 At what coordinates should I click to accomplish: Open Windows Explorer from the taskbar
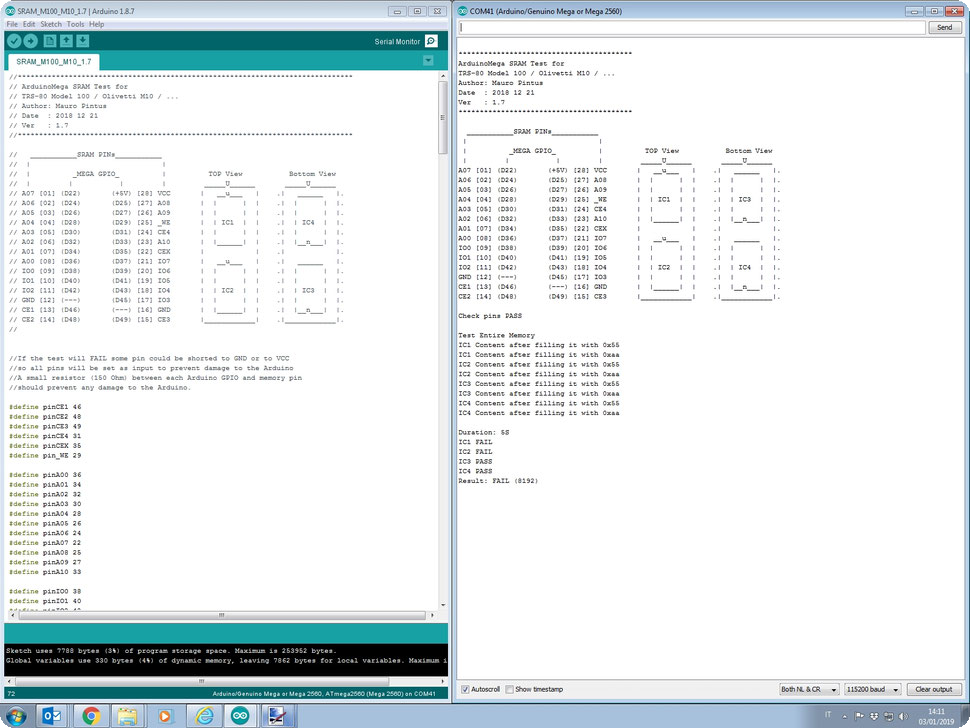127,716
